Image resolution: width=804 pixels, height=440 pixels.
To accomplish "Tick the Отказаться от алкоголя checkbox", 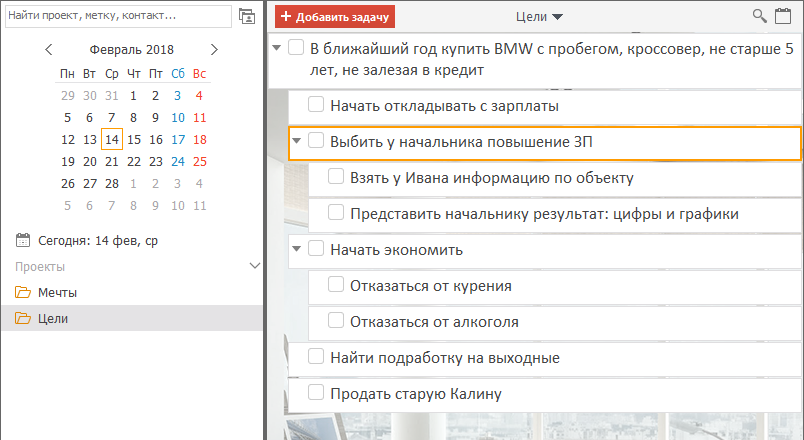I will [x=336, y=321].
